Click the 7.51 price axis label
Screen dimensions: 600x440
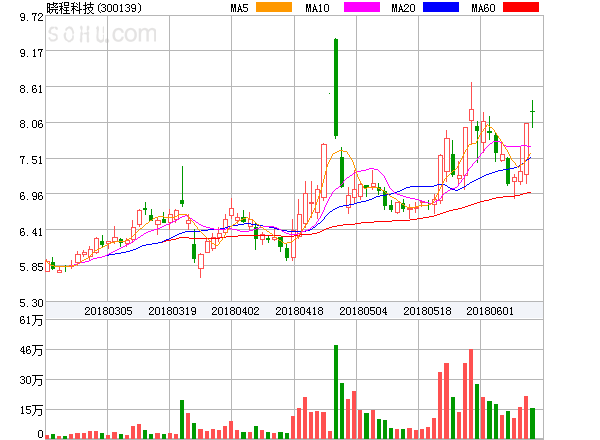coord(31,160)
